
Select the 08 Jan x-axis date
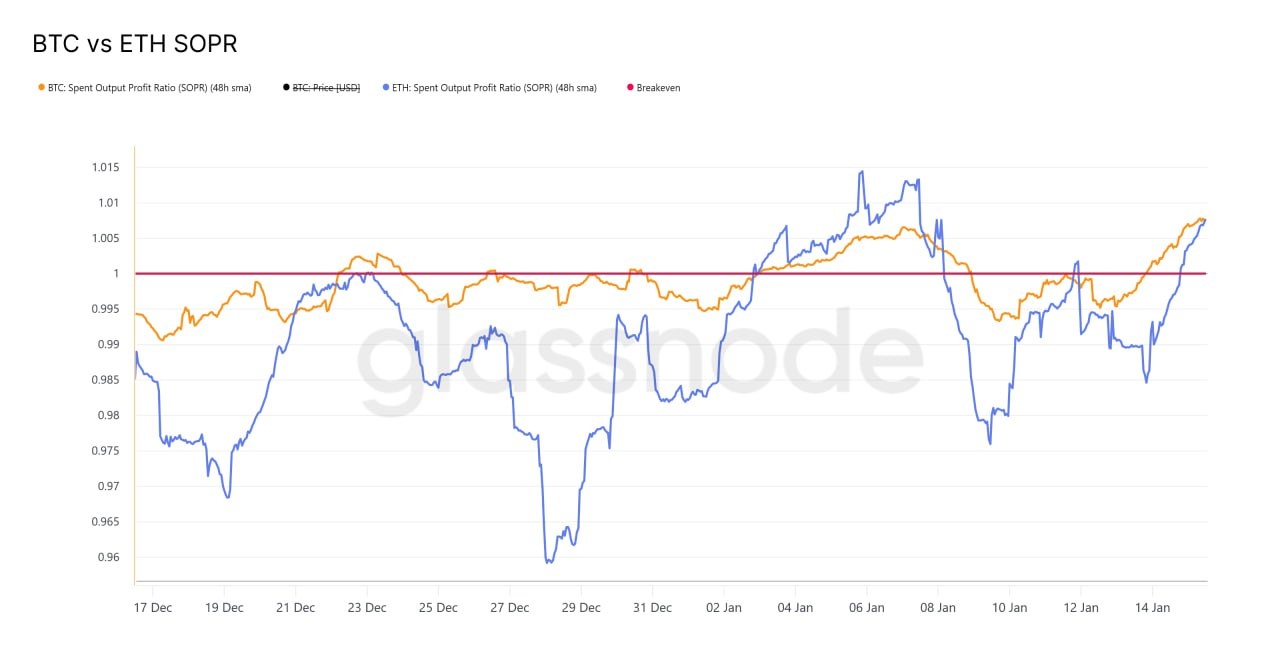point(938,607)
